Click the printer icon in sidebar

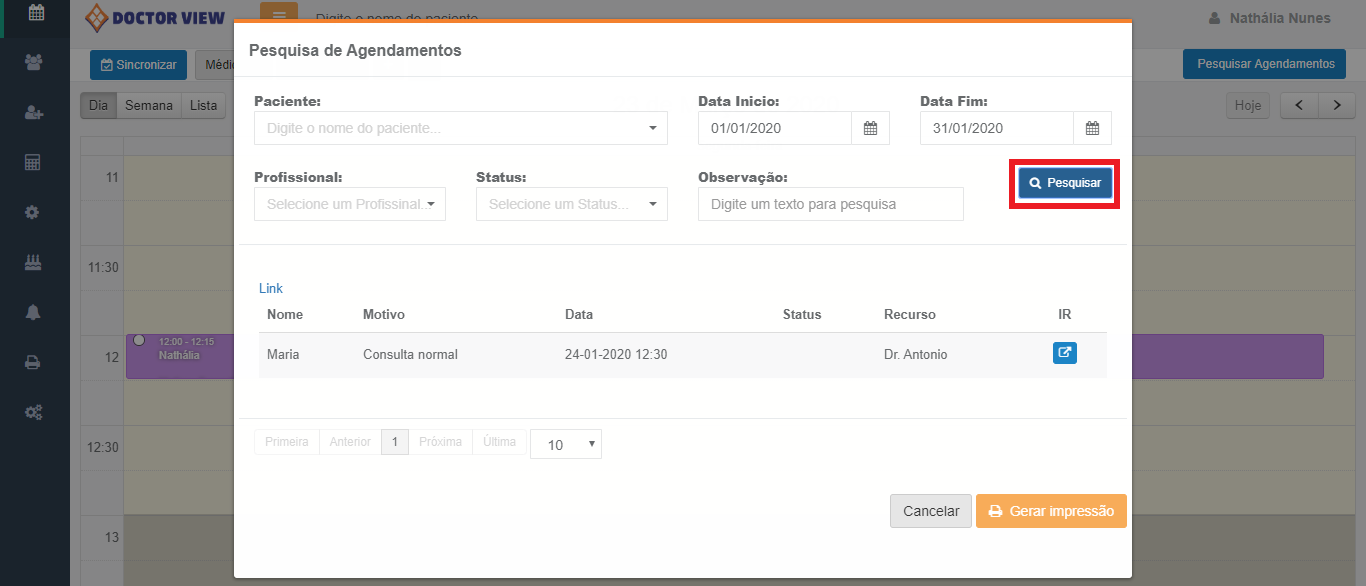coord(33,362)
